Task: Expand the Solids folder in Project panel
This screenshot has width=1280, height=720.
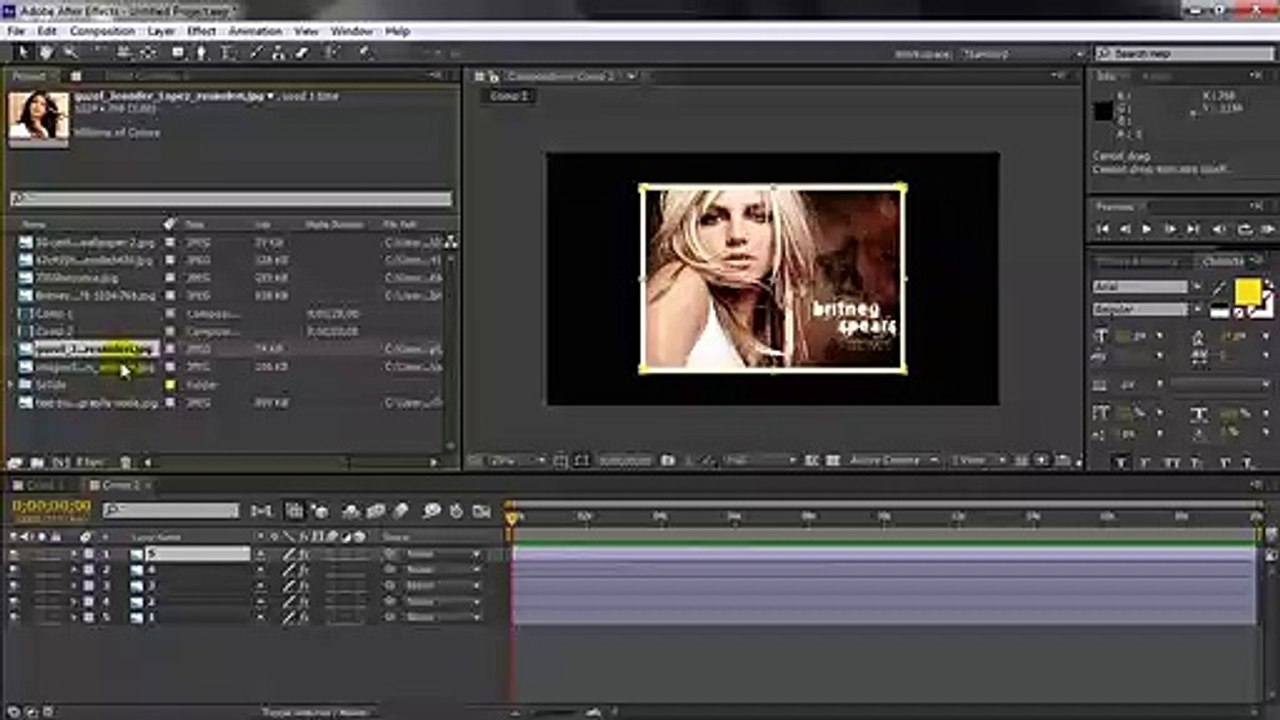Action: coord(12,385)
